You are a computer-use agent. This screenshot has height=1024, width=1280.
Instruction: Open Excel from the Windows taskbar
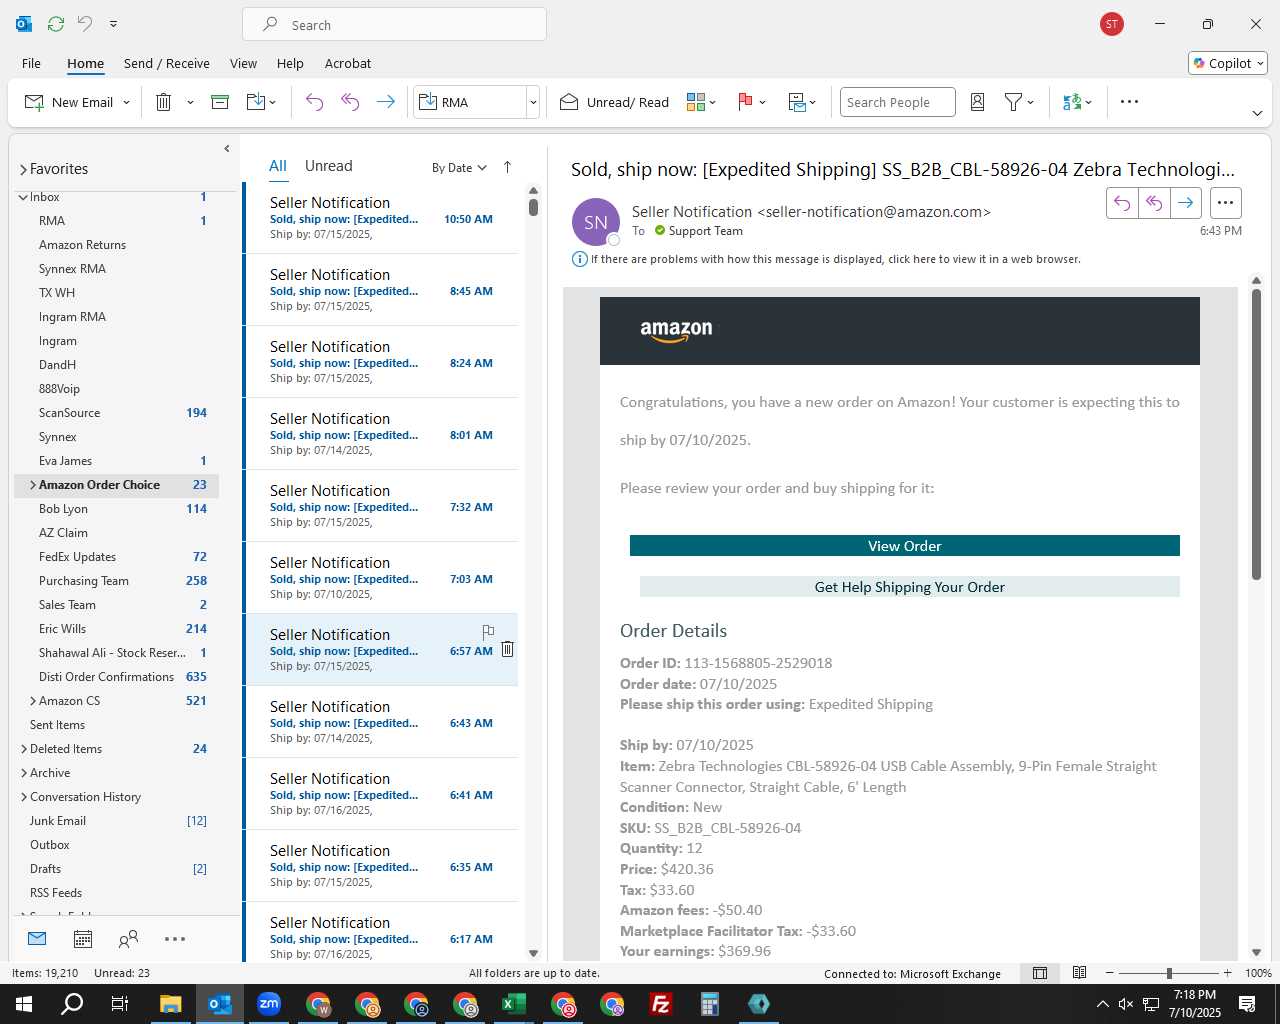coord(514,1004)
